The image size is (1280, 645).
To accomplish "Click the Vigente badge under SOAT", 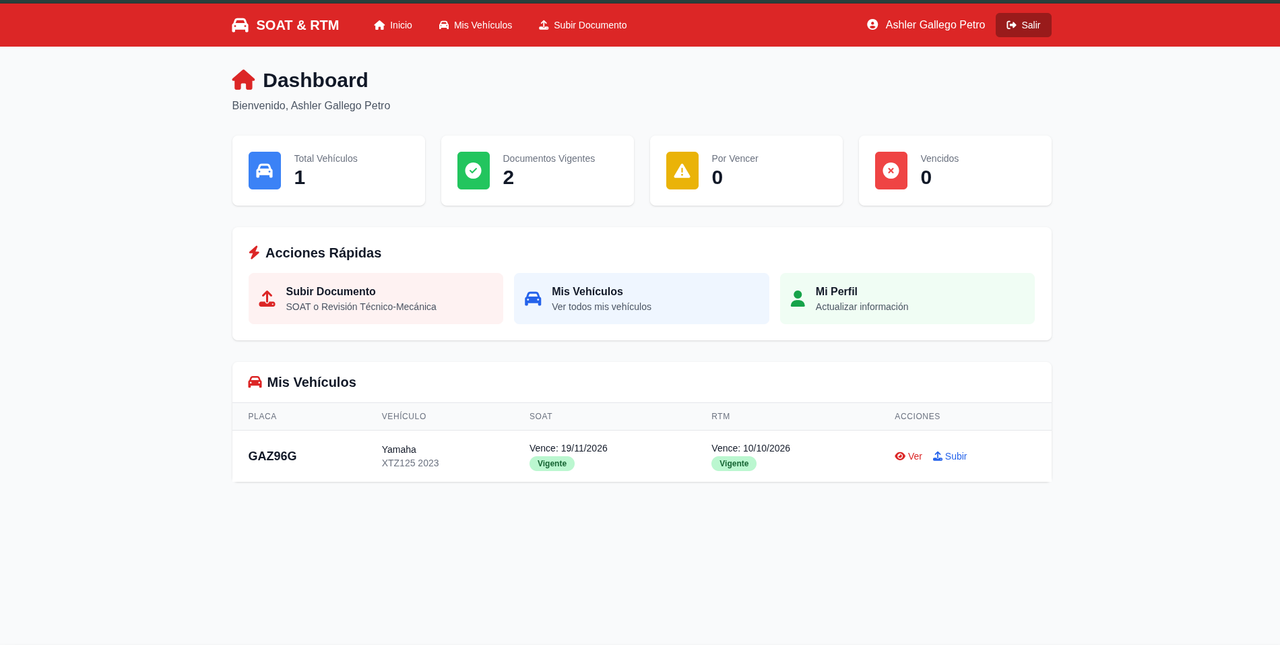I will click(552, 463).
